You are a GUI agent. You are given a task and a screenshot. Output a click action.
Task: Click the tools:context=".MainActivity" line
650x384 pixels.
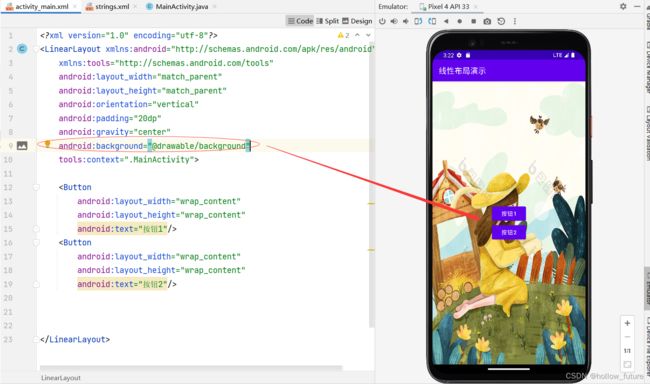click(x=129, y=160)
